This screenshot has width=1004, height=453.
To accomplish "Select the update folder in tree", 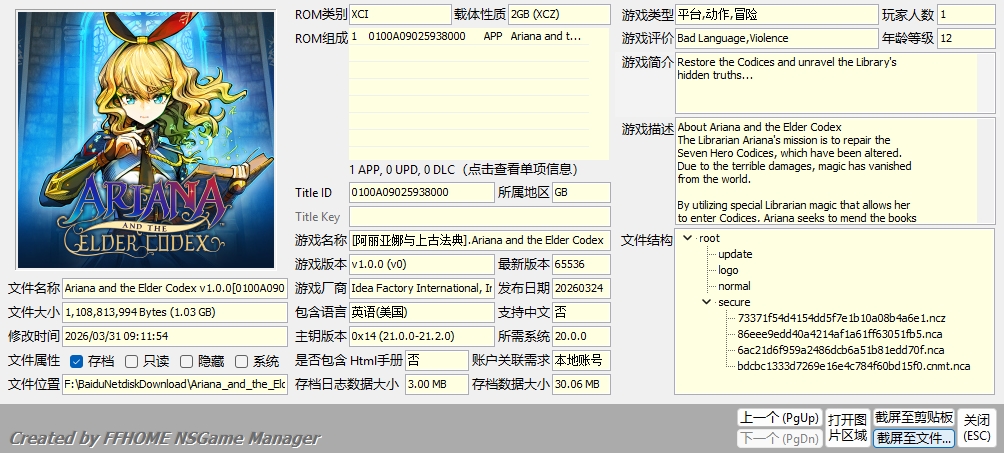I will (734, 254).
